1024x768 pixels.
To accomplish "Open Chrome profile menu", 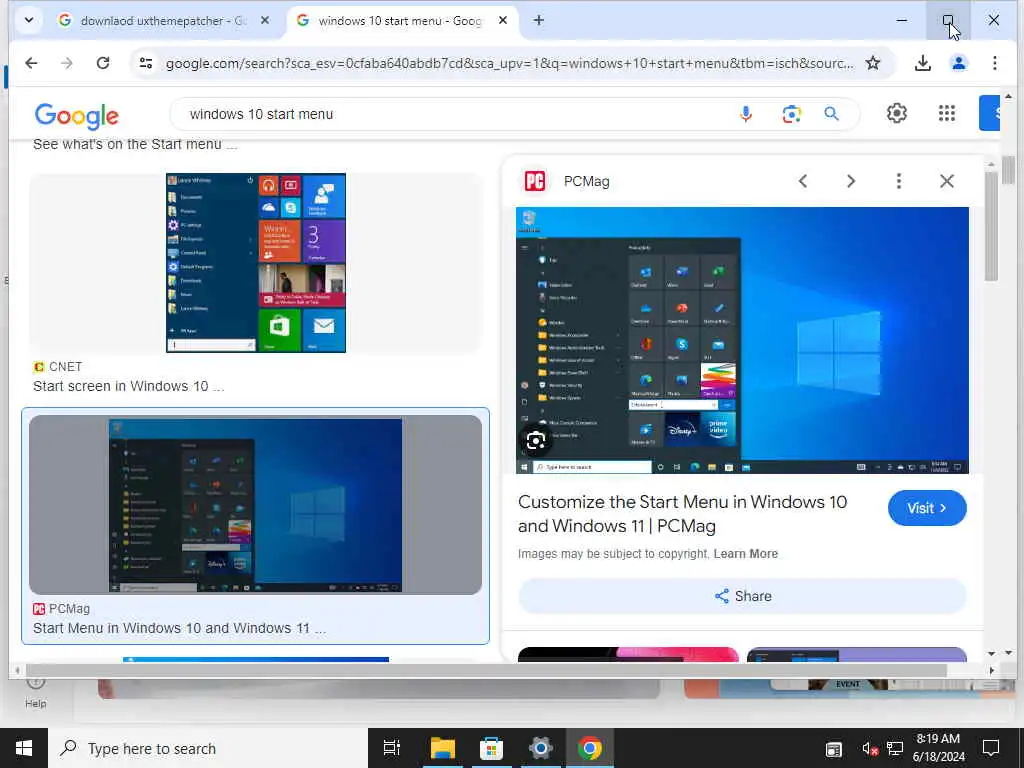I will (x=958, y=63).
